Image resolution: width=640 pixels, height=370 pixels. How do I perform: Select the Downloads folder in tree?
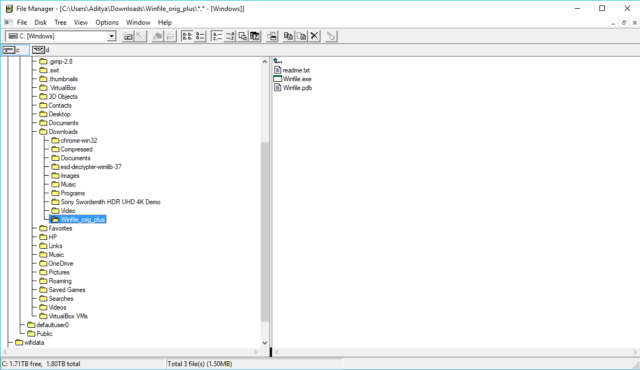point(58,132)
